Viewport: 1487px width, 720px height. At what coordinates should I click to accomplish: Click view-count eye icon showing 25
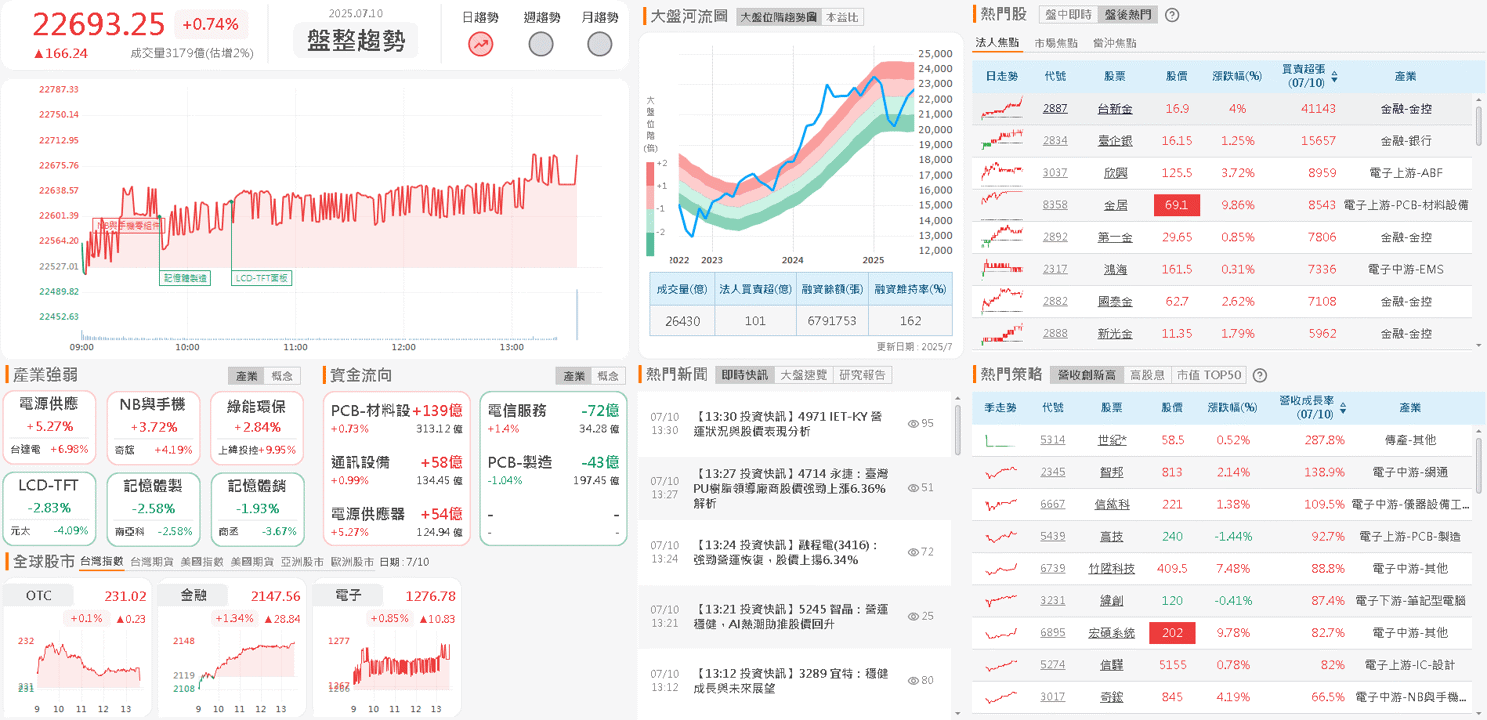(913, 616)
